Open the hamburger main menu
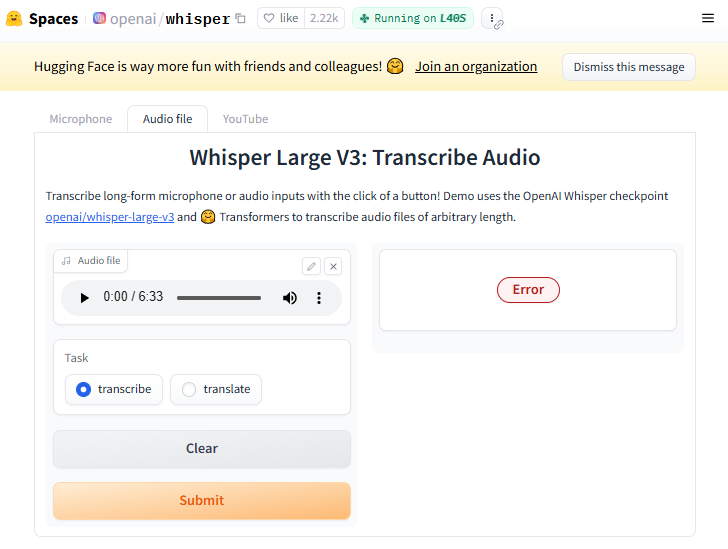Screen dimensions: 728x549 pos(708,18)
